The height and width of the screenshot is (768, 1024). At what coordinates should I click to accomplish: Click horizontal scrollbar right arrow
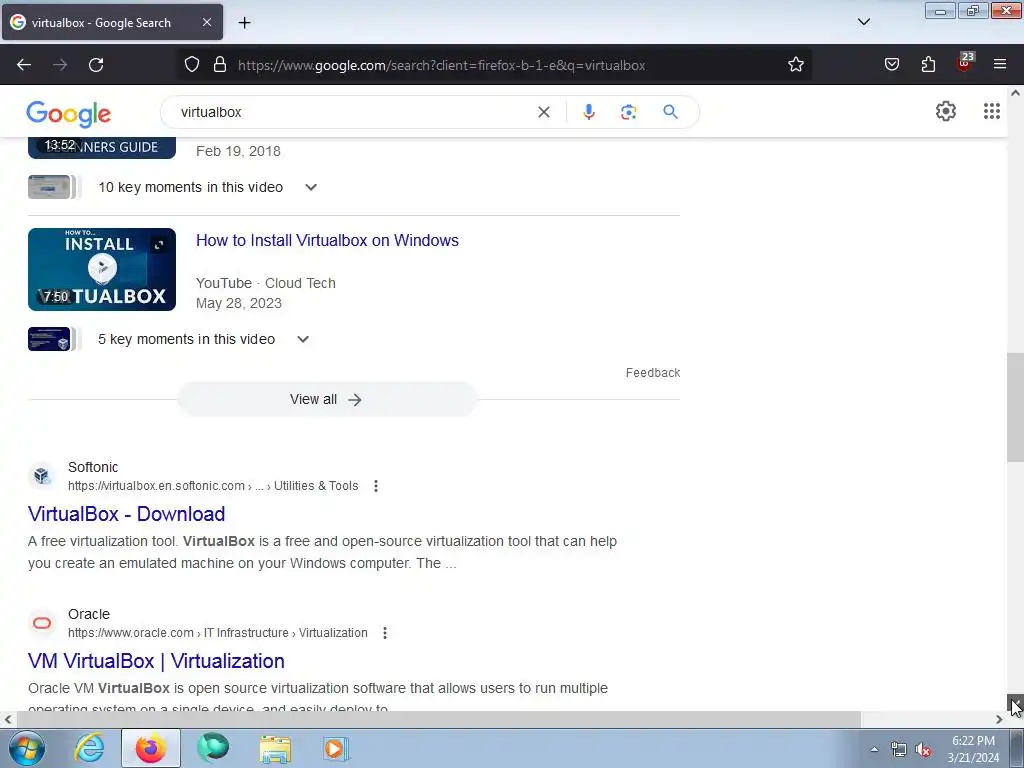(999, 719)
